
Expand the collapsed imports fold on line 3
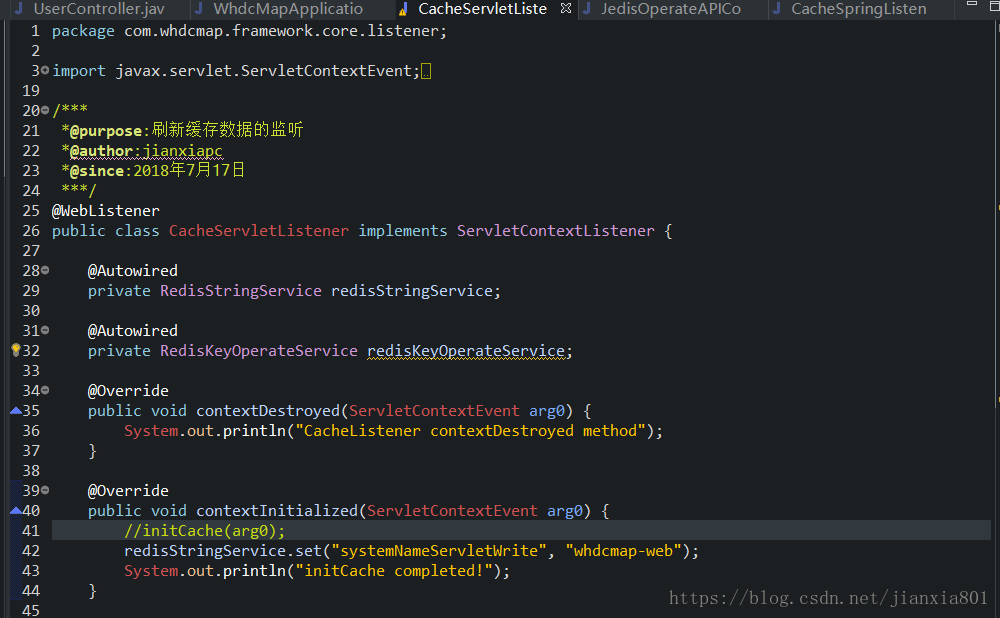coord(44,70)
